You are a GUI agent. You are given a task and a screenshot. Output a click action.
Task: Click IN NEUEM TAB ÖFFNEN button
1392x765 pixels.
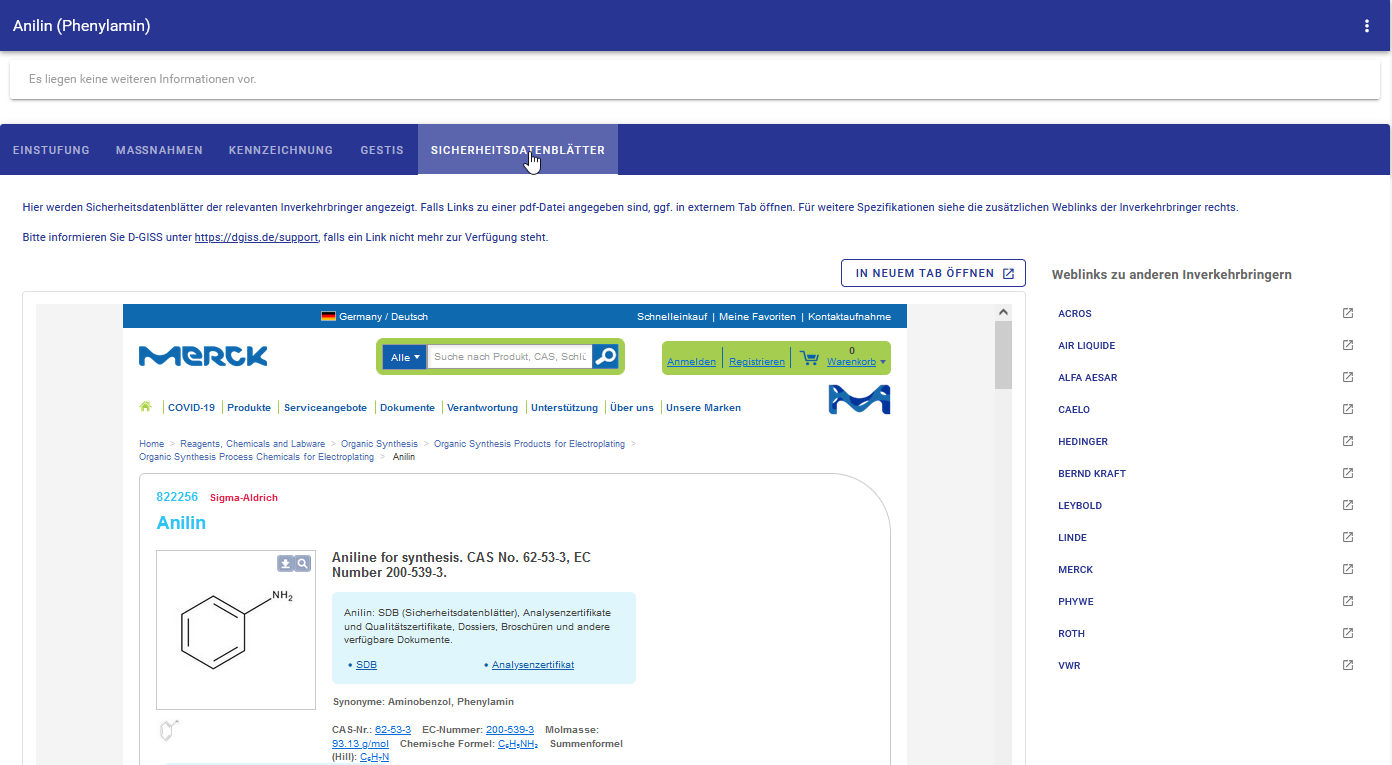pyautogui.click(x=934, y=273)
